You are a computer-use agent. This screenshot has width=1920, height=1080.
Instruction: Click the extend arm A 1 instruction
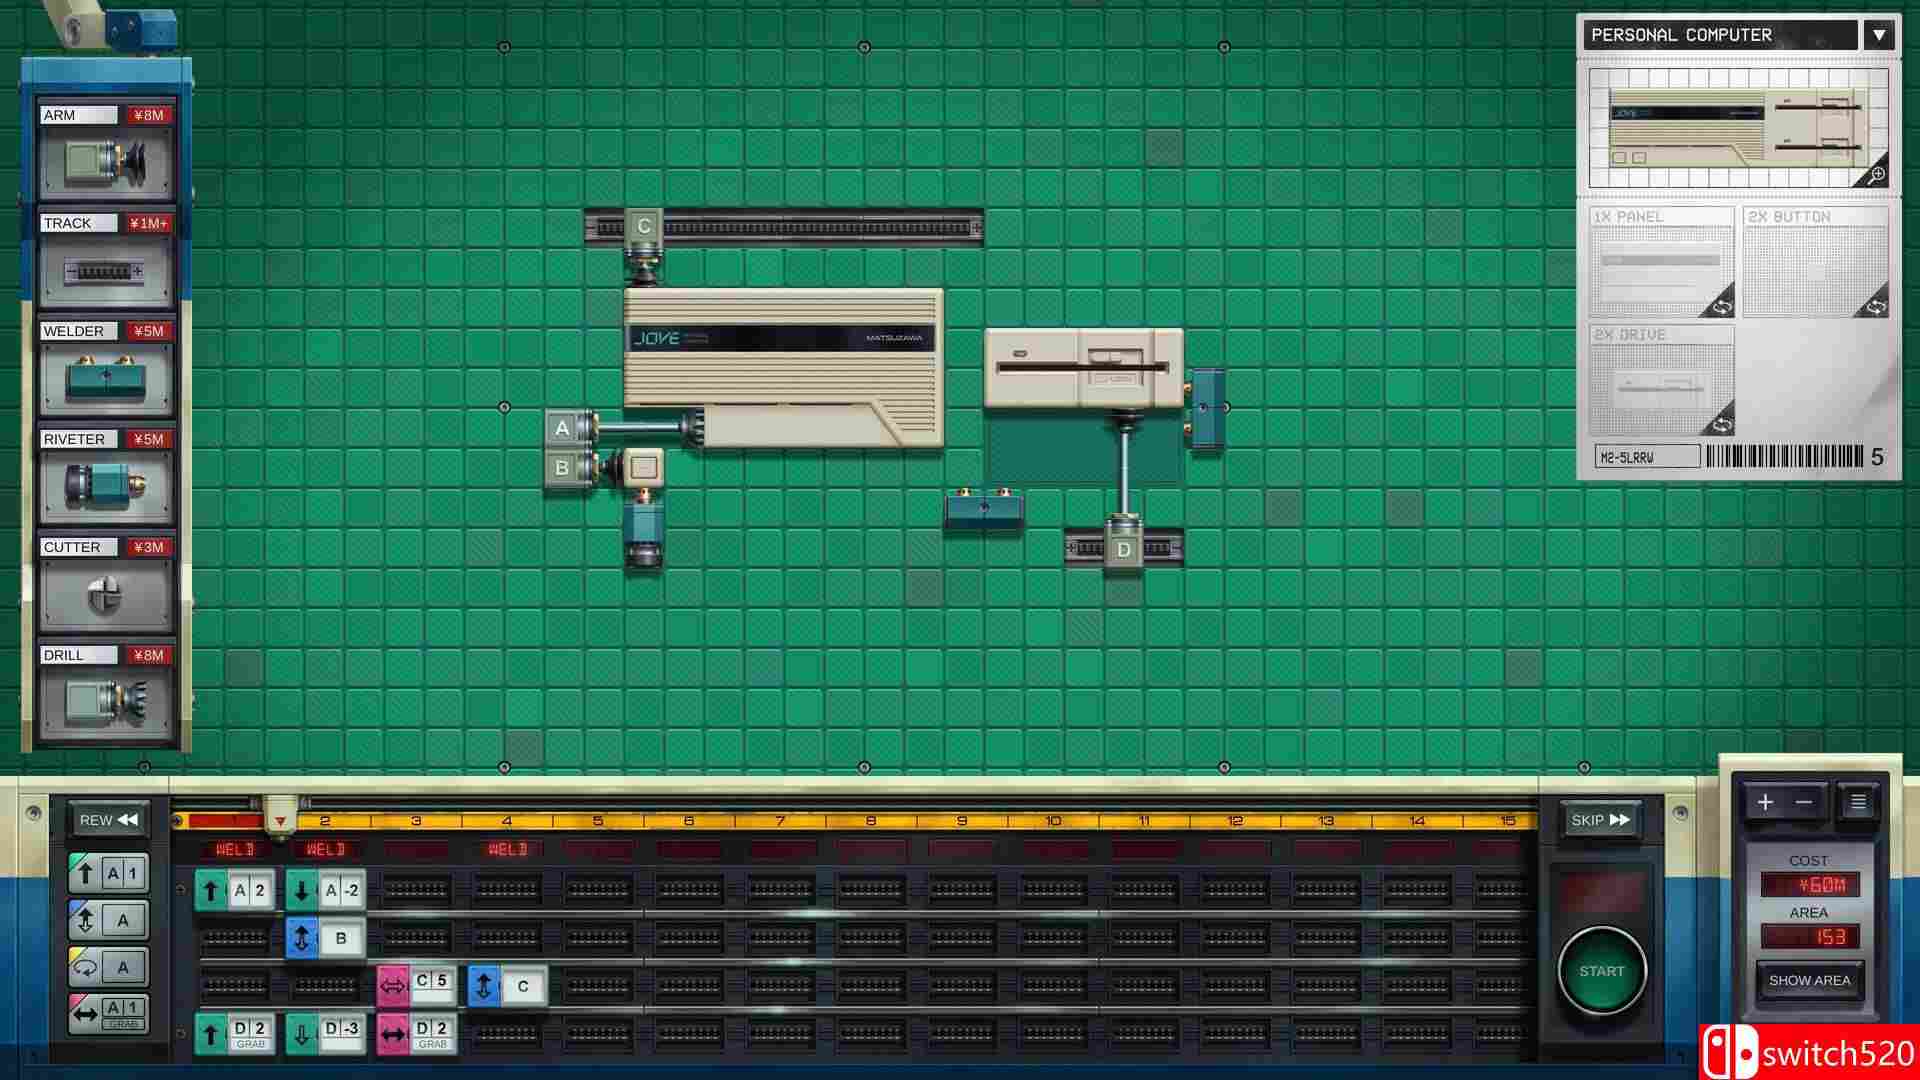(108, 873)
